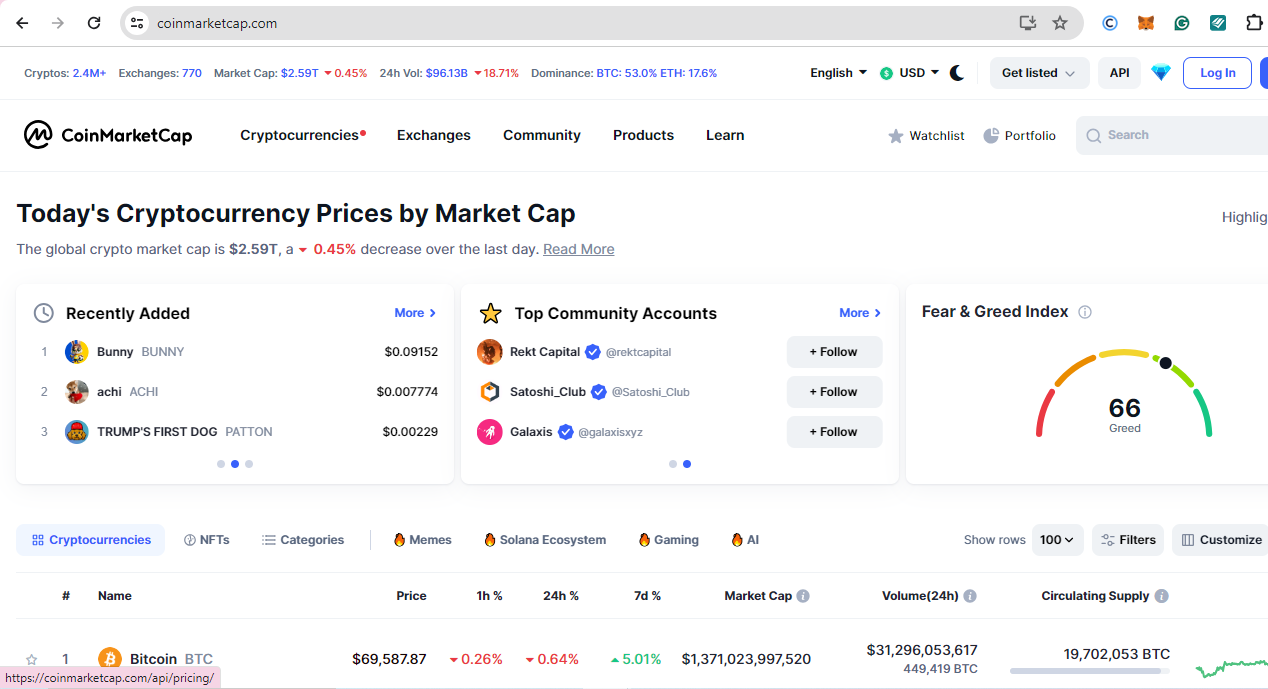Switch to the NFTs tab

click(207, 540)
